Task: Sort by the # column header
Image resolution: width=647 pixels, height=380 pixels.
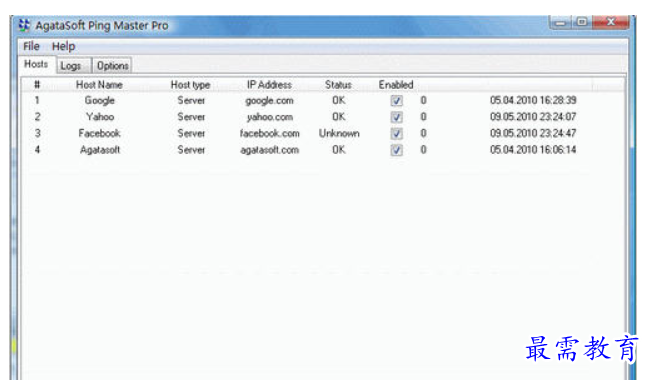Action: tap(37, 85)
